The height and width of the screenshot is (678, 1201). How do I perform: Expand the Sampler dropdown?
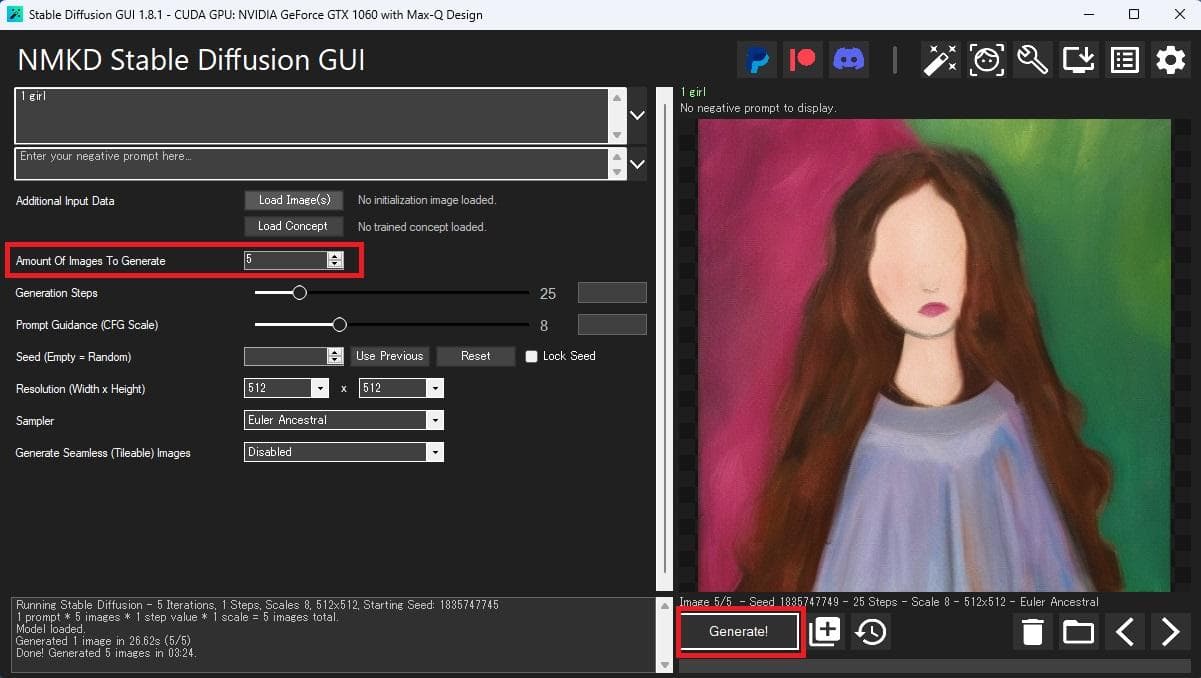[435, 421]
